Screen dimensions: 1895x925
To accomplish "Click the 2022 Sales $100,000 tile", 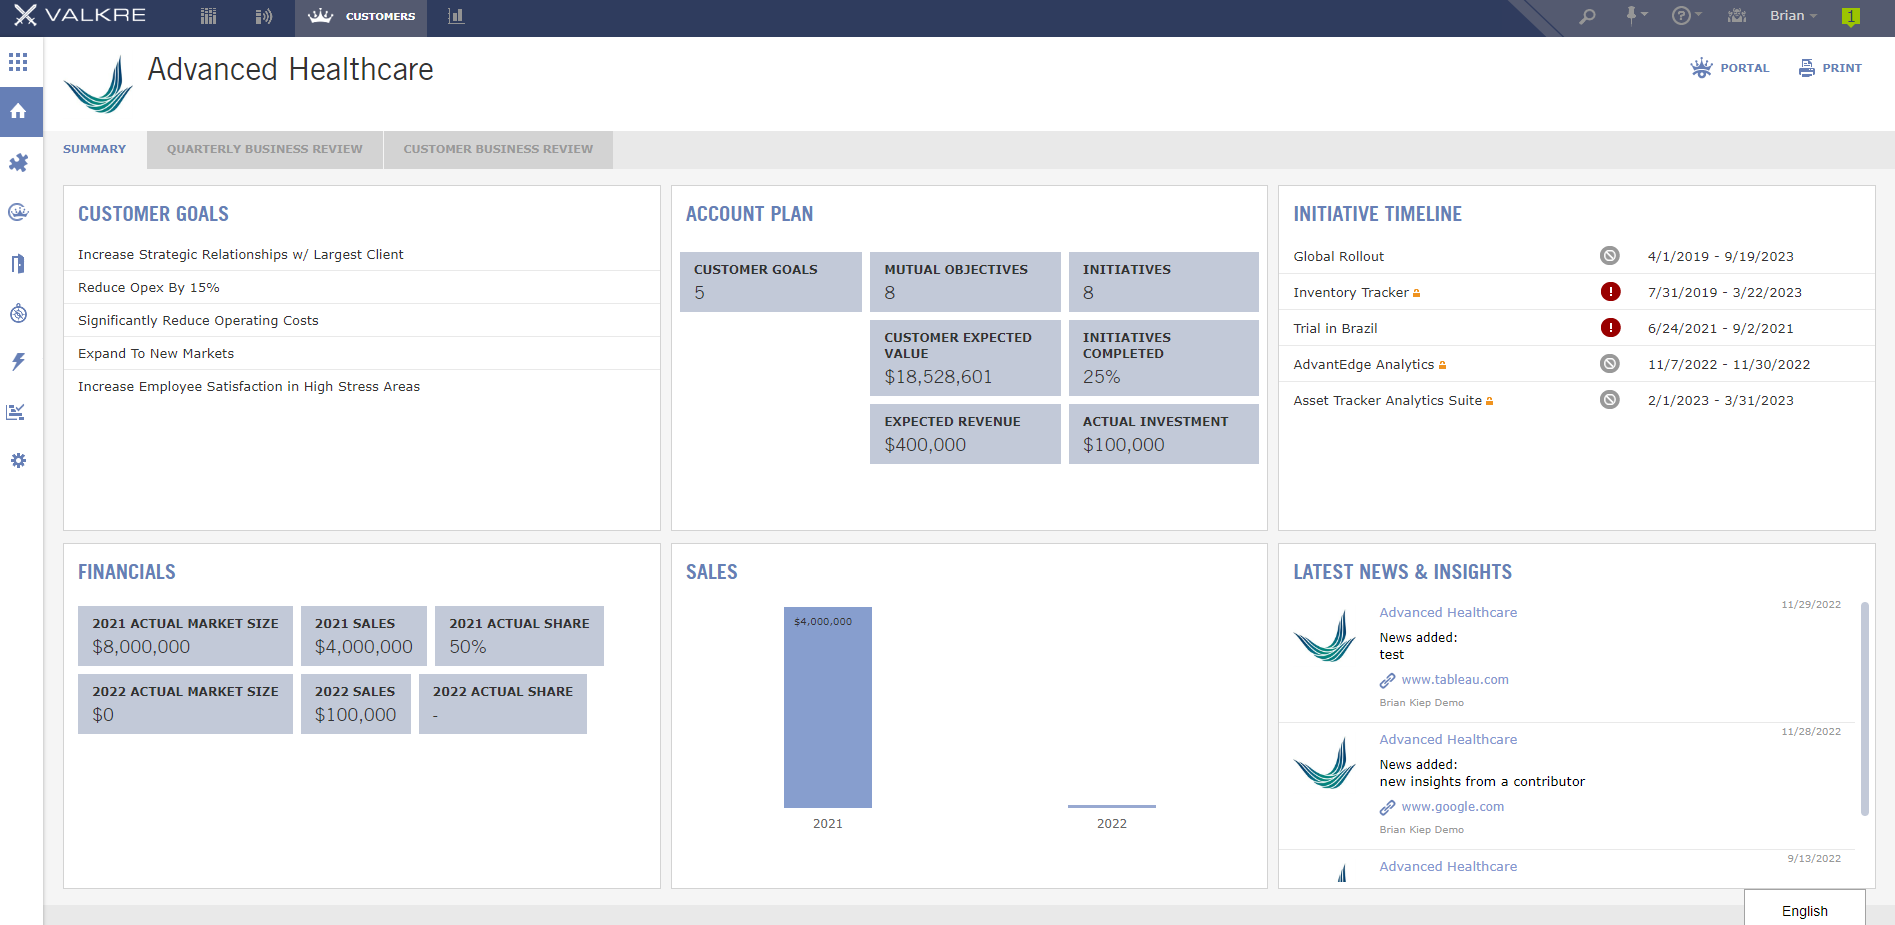I will 356,704.
